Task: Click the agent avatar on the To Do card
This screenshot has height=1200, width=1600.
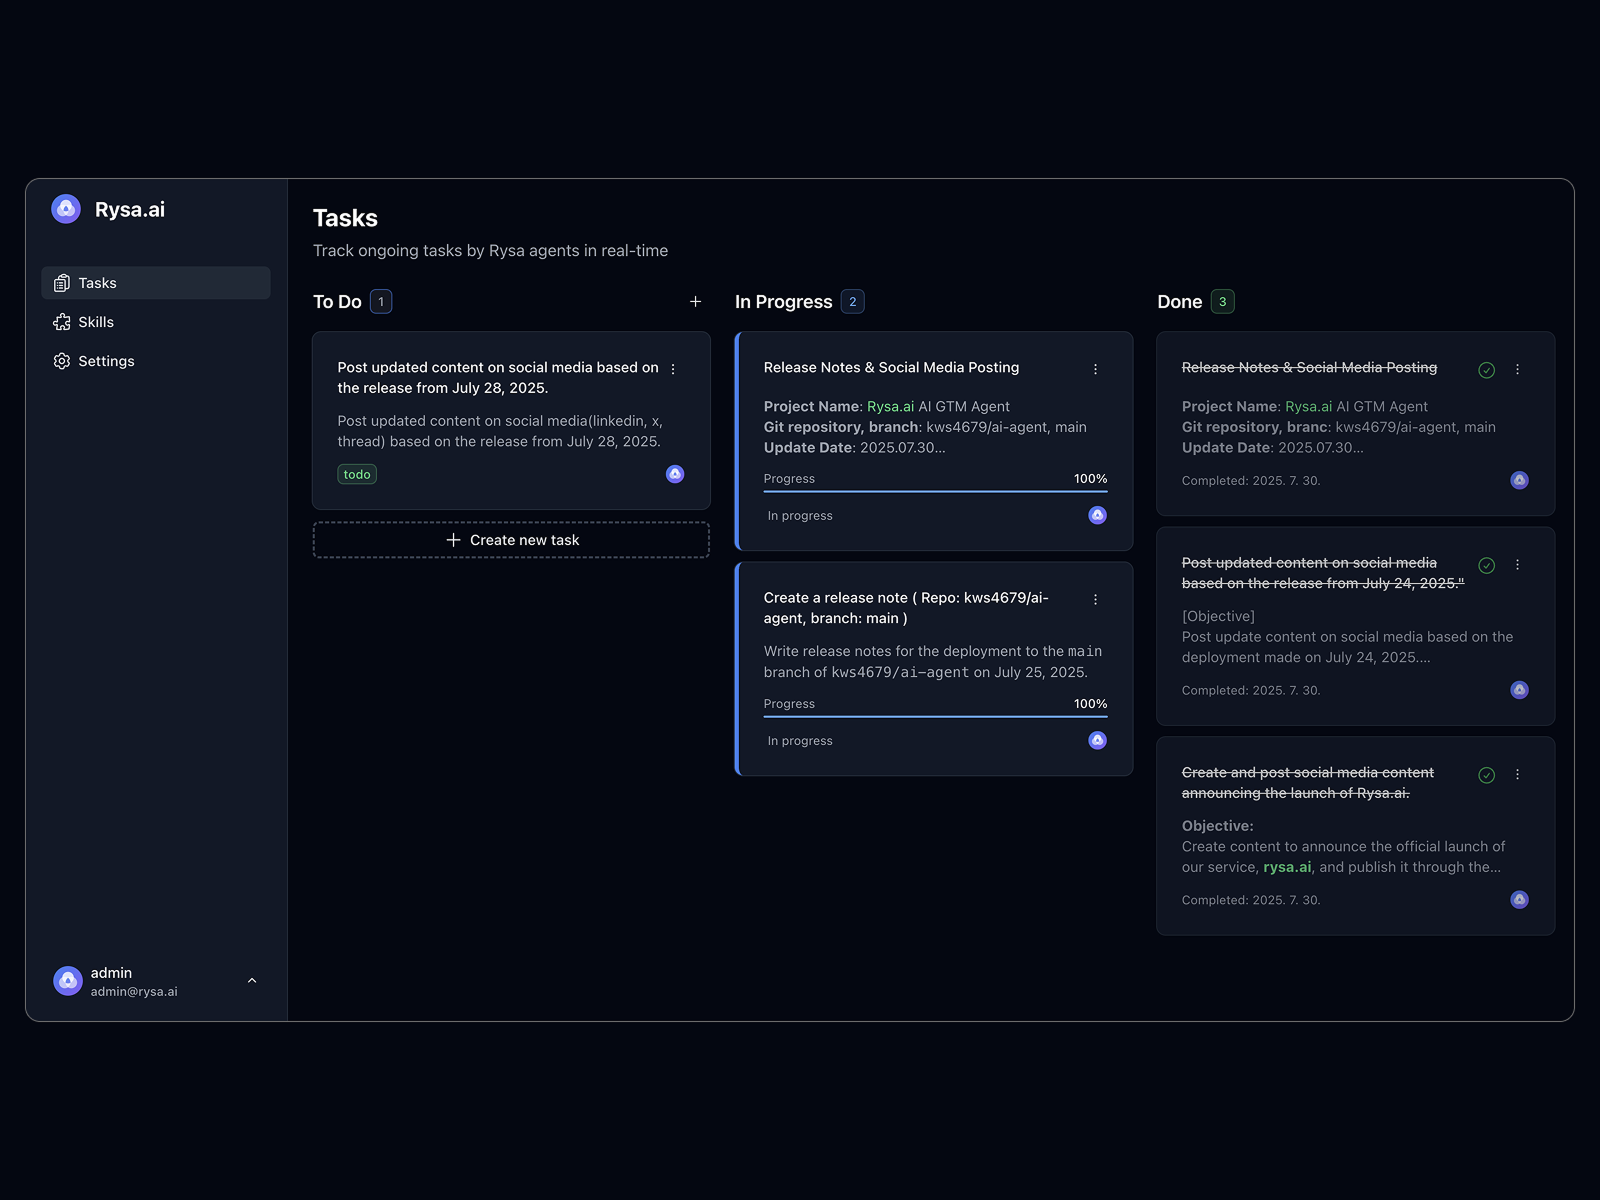Action: [x=674, y=474]
